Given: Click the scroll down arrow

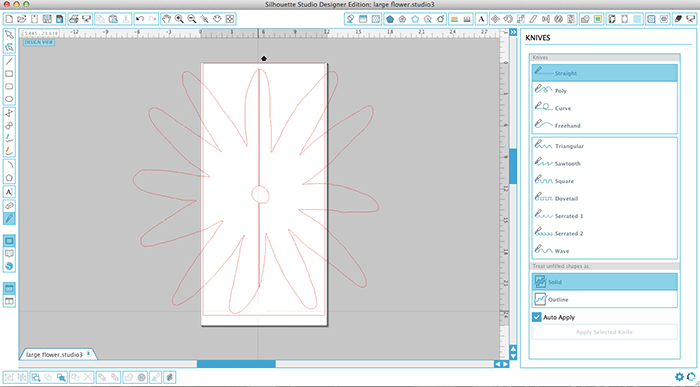Looking at the screenshot, I should tap(513, 356).
